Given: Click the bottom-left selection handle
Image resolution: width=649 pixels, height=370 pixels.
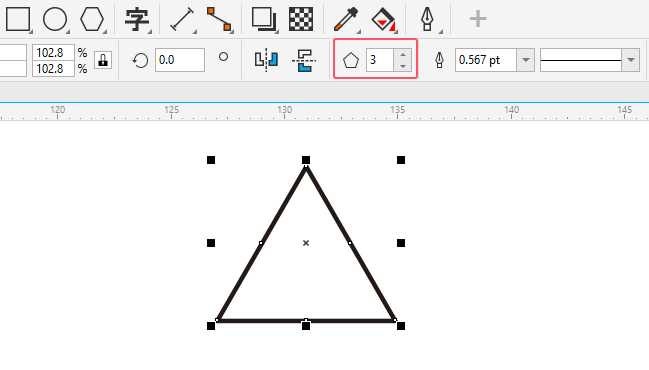Looking at the screenshot, I should pyautogui.click(x=211, y=326).
